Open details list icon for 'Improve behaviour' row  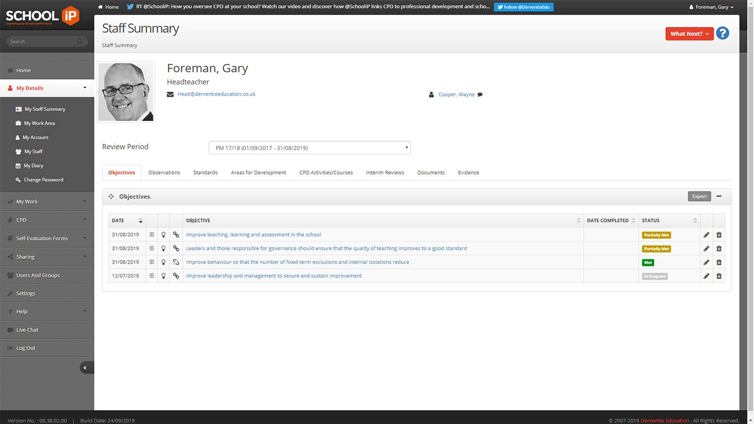[151, 262]
